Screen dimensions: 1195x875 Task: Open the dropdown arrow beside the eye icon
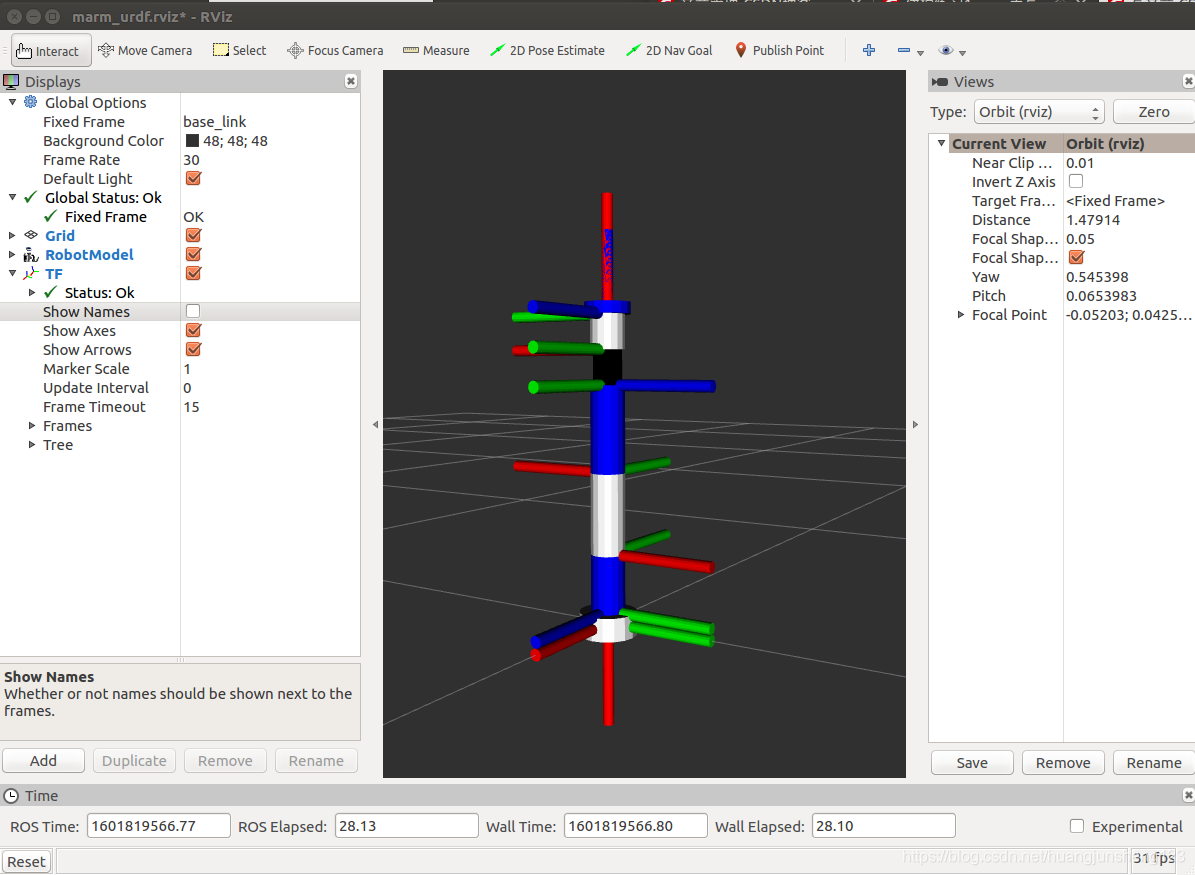click(x=963, y=53)
